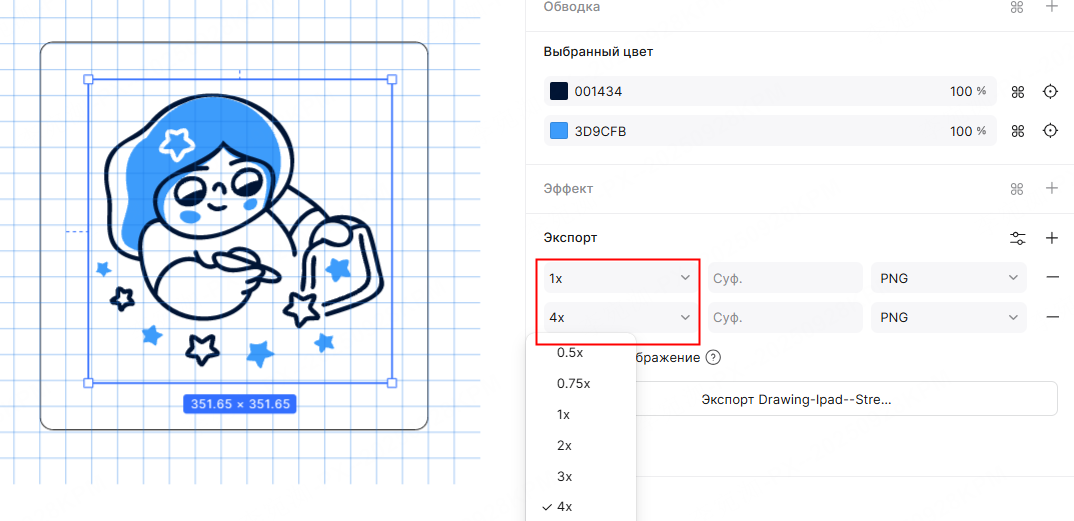Remove the 1x export row

(1052, 277)
